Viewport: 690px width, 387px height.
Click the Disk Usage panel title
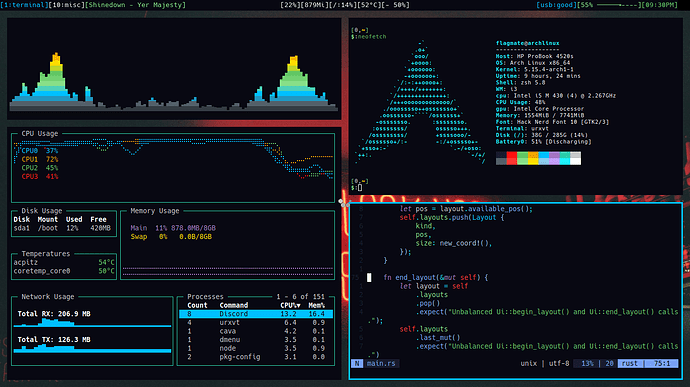pyautogui.click(x=42, y=211)
